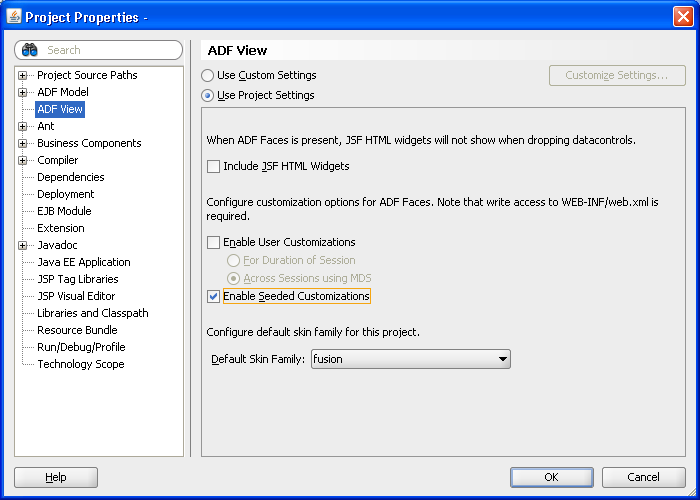Open EJB Module settings
Screen dimensions: 700x500
64,211
